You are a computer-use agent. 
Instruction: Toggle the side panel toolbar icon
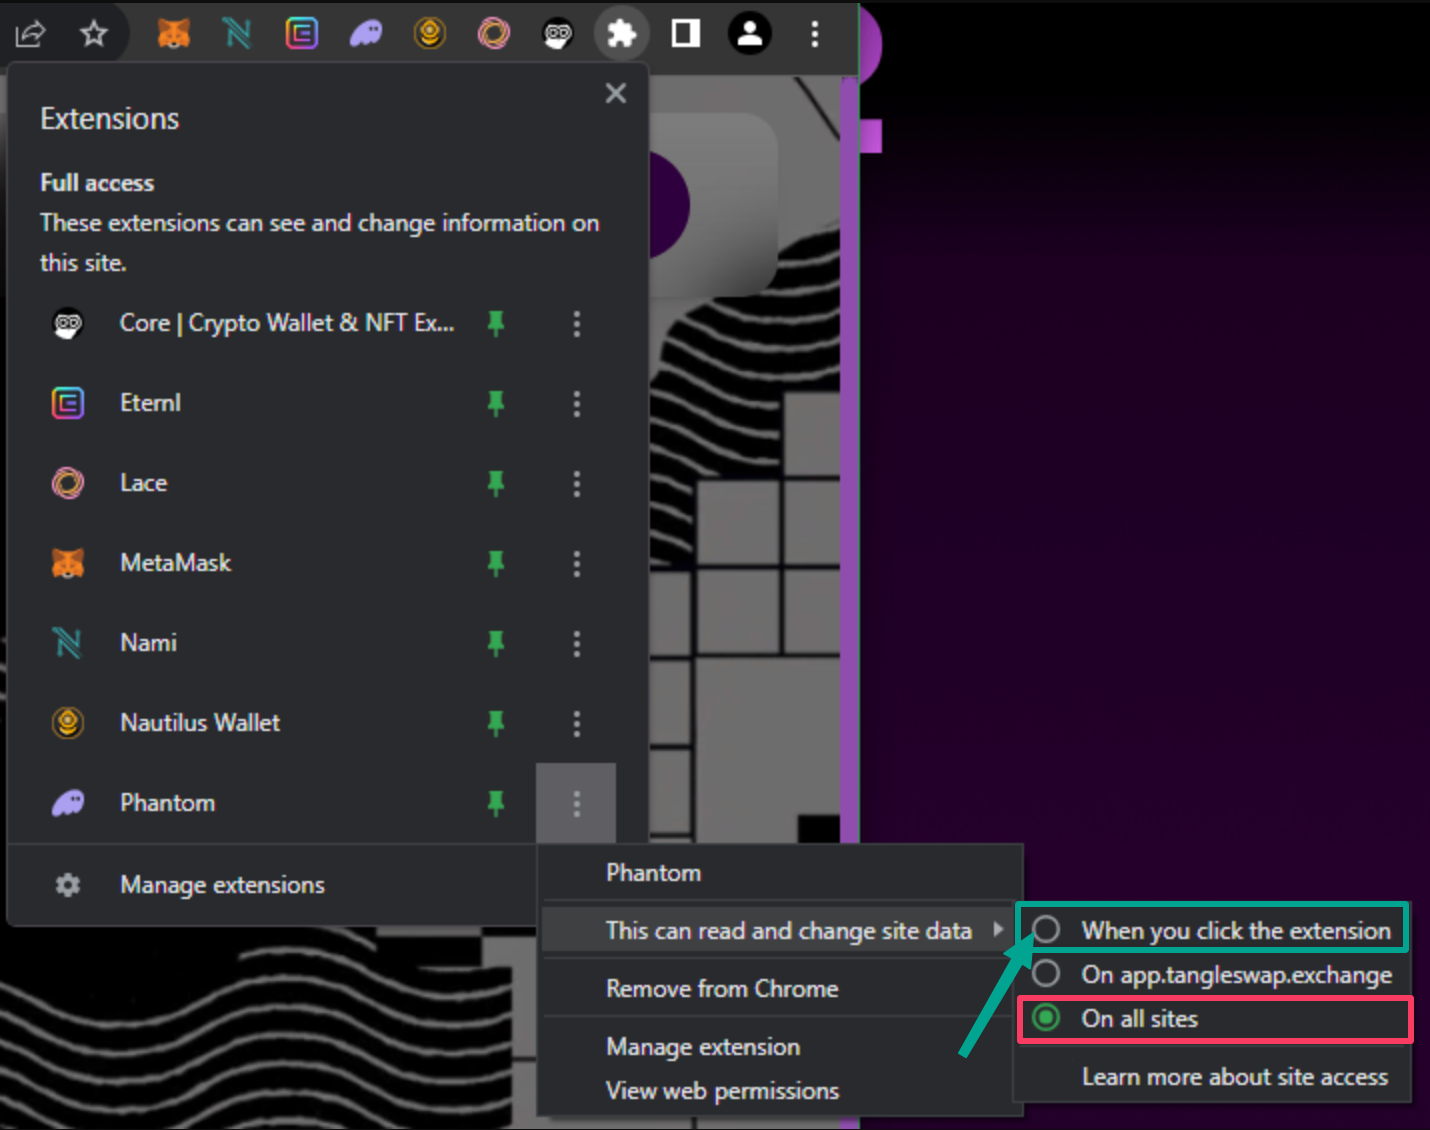[686, 34]
